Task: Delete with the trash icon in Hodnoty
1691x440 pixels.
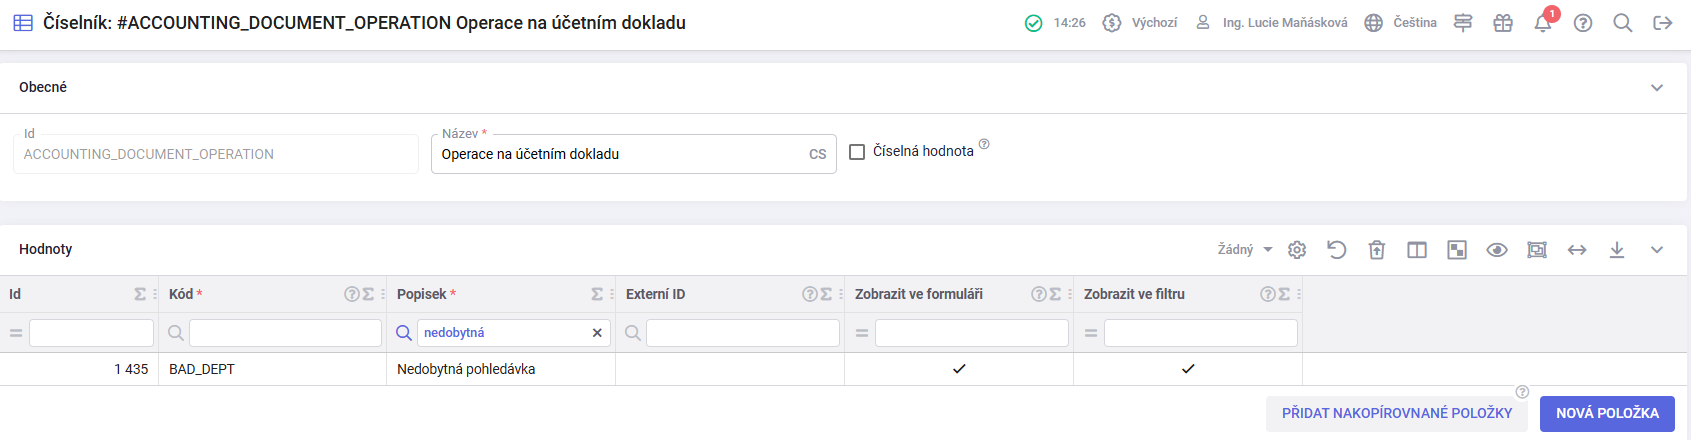Action: coord(1377,250)
